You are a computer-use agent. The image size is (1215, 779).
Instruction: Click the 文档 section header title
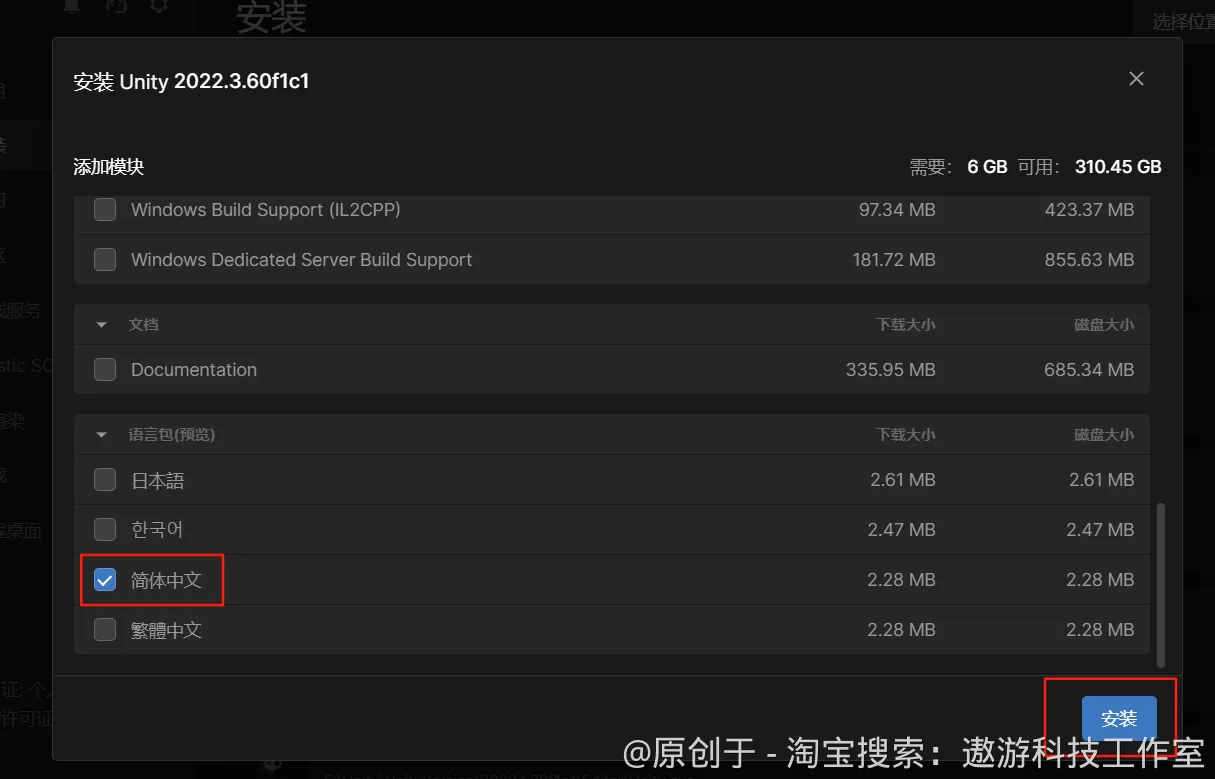click(x=144, y=325)
